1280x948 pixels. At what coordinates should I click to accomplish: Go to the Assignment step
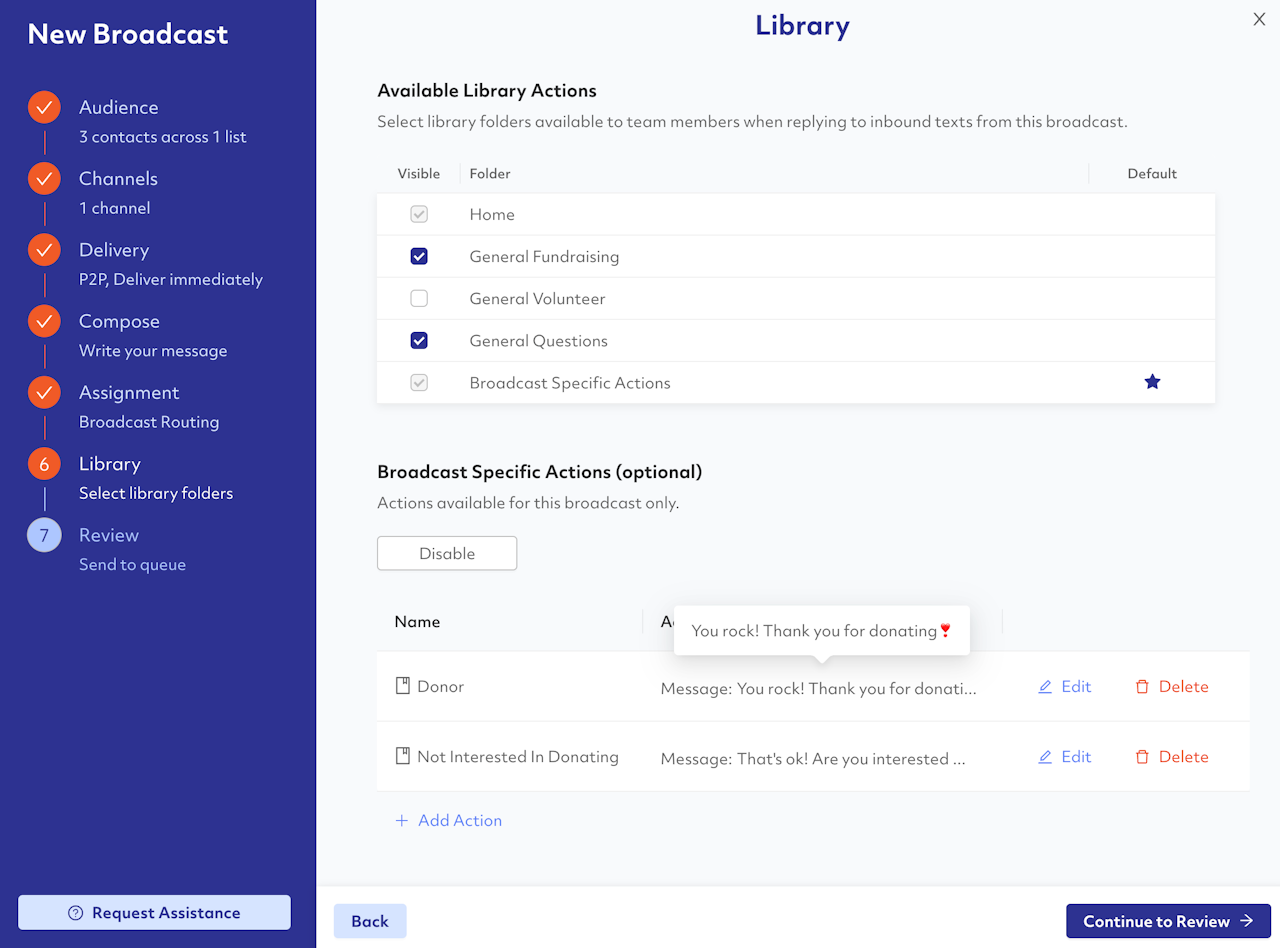tap(129, 393)
